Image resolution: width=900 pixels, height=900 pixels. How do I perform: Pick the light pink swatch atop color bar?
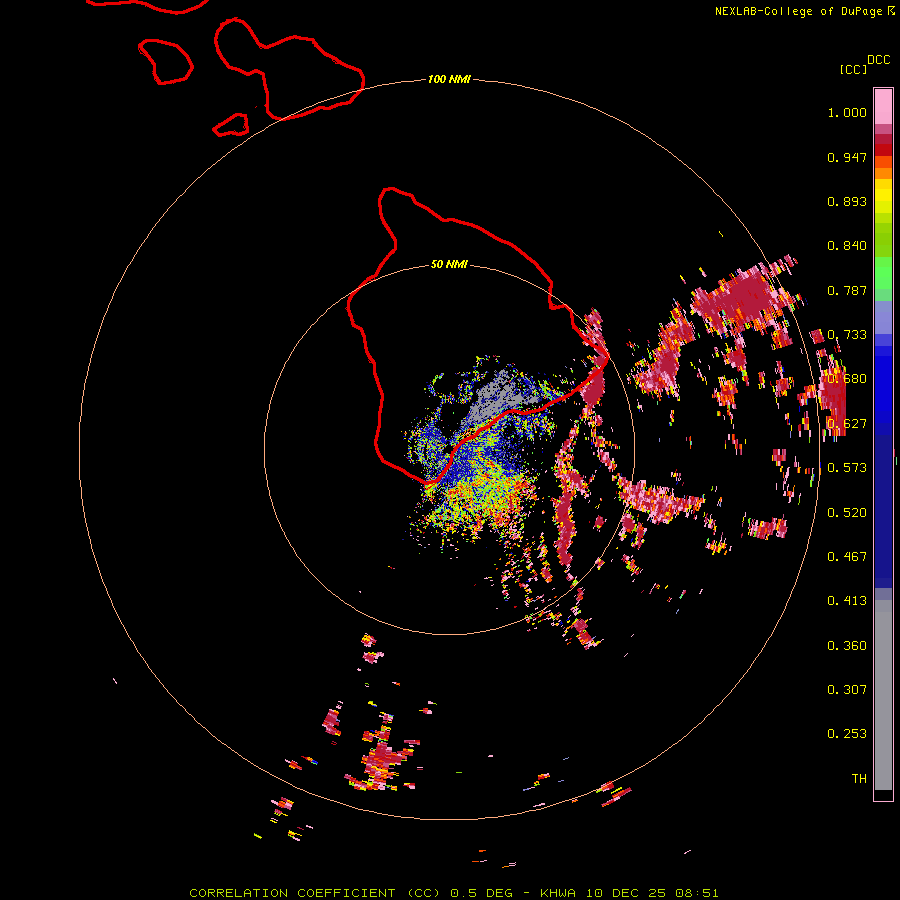(x=883, y=106)
